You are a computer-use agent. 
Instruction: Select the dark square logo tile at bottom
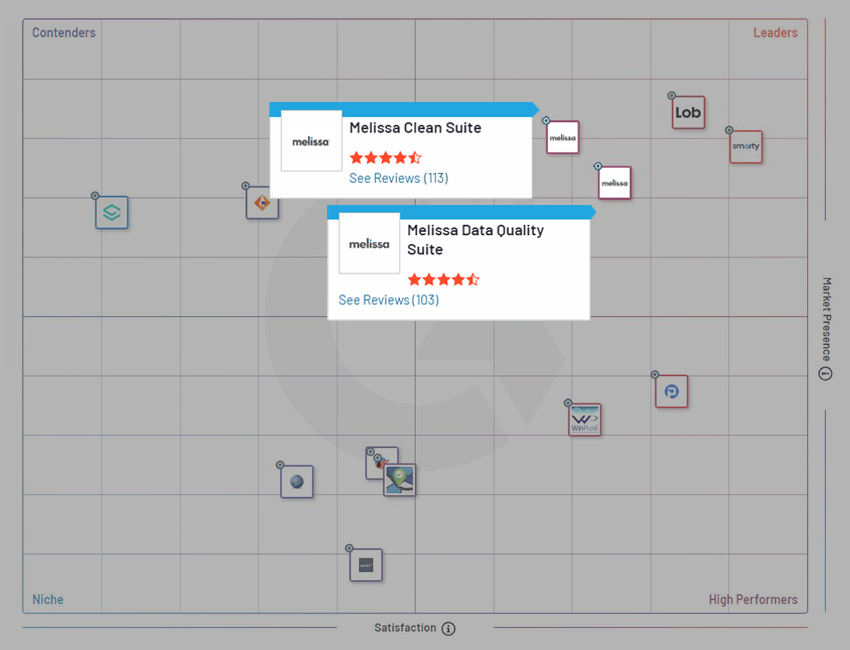[366, 565]
